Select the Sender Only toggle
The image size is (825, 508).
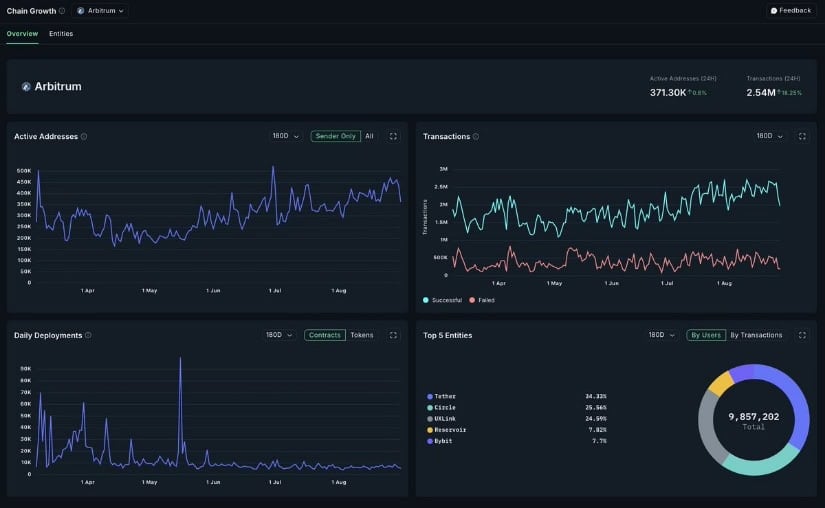[x=336, y=136]
